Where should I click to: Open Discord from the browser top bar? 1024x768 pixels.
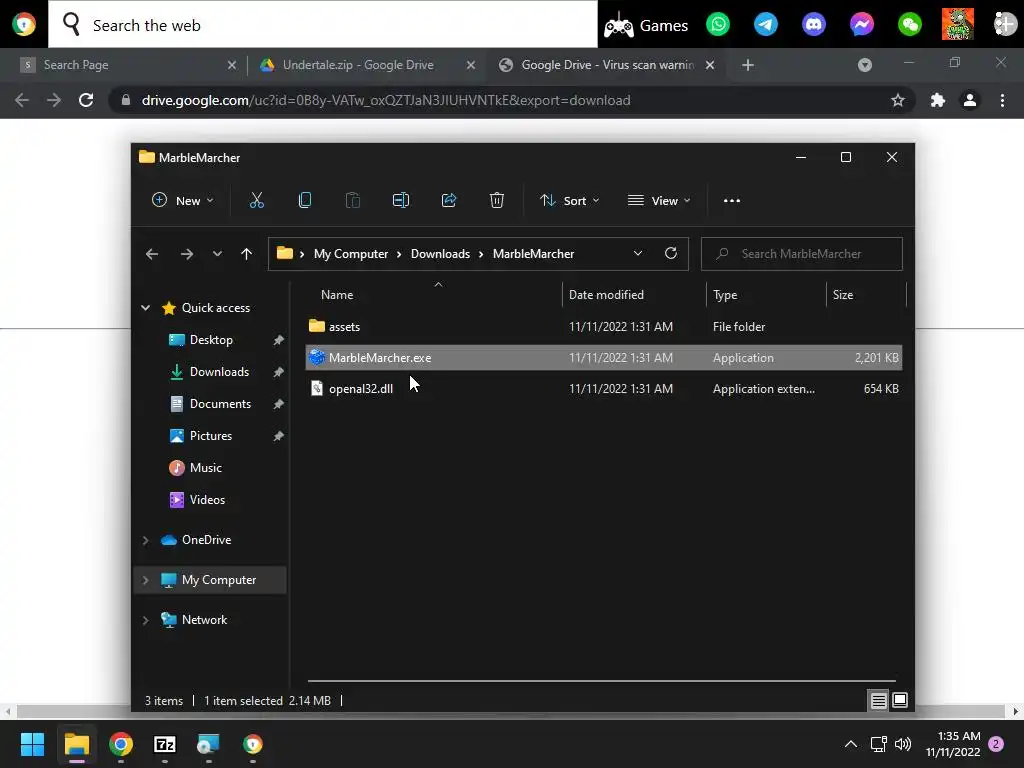pos(814,25)
